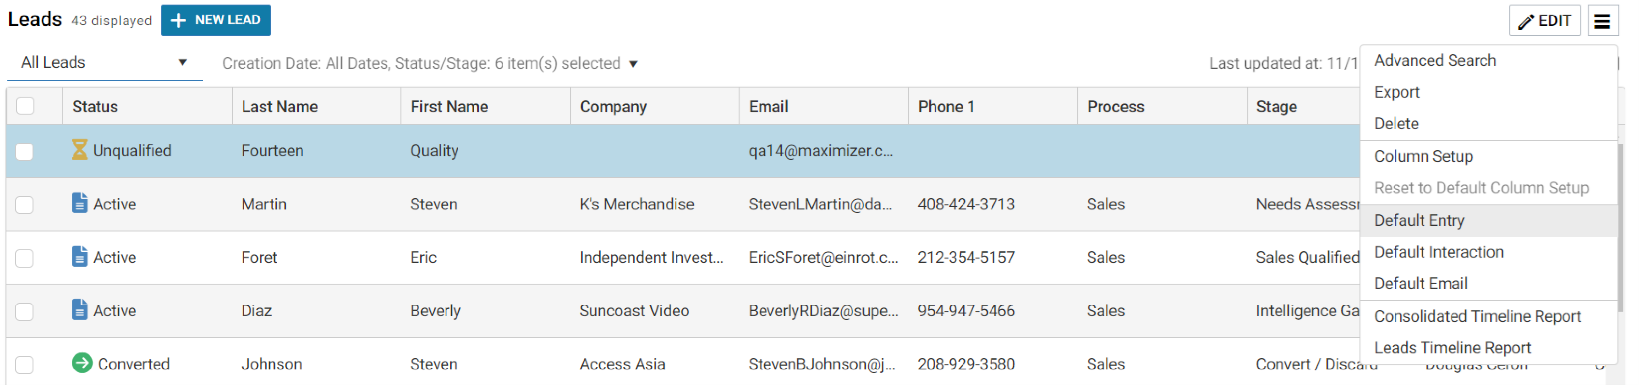Select Export in the dropdown menu
This screenshot has width=1639, height=385.
(x=1396, y=92)
